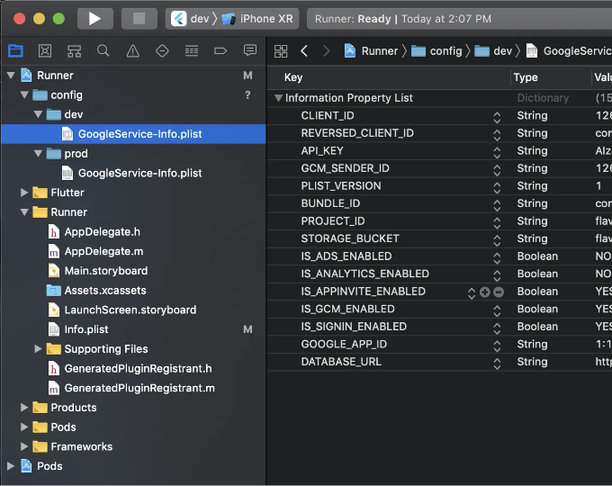Open the Debug navigator icon
Screen dimensions: 612x486
click(x=191, y=51)
